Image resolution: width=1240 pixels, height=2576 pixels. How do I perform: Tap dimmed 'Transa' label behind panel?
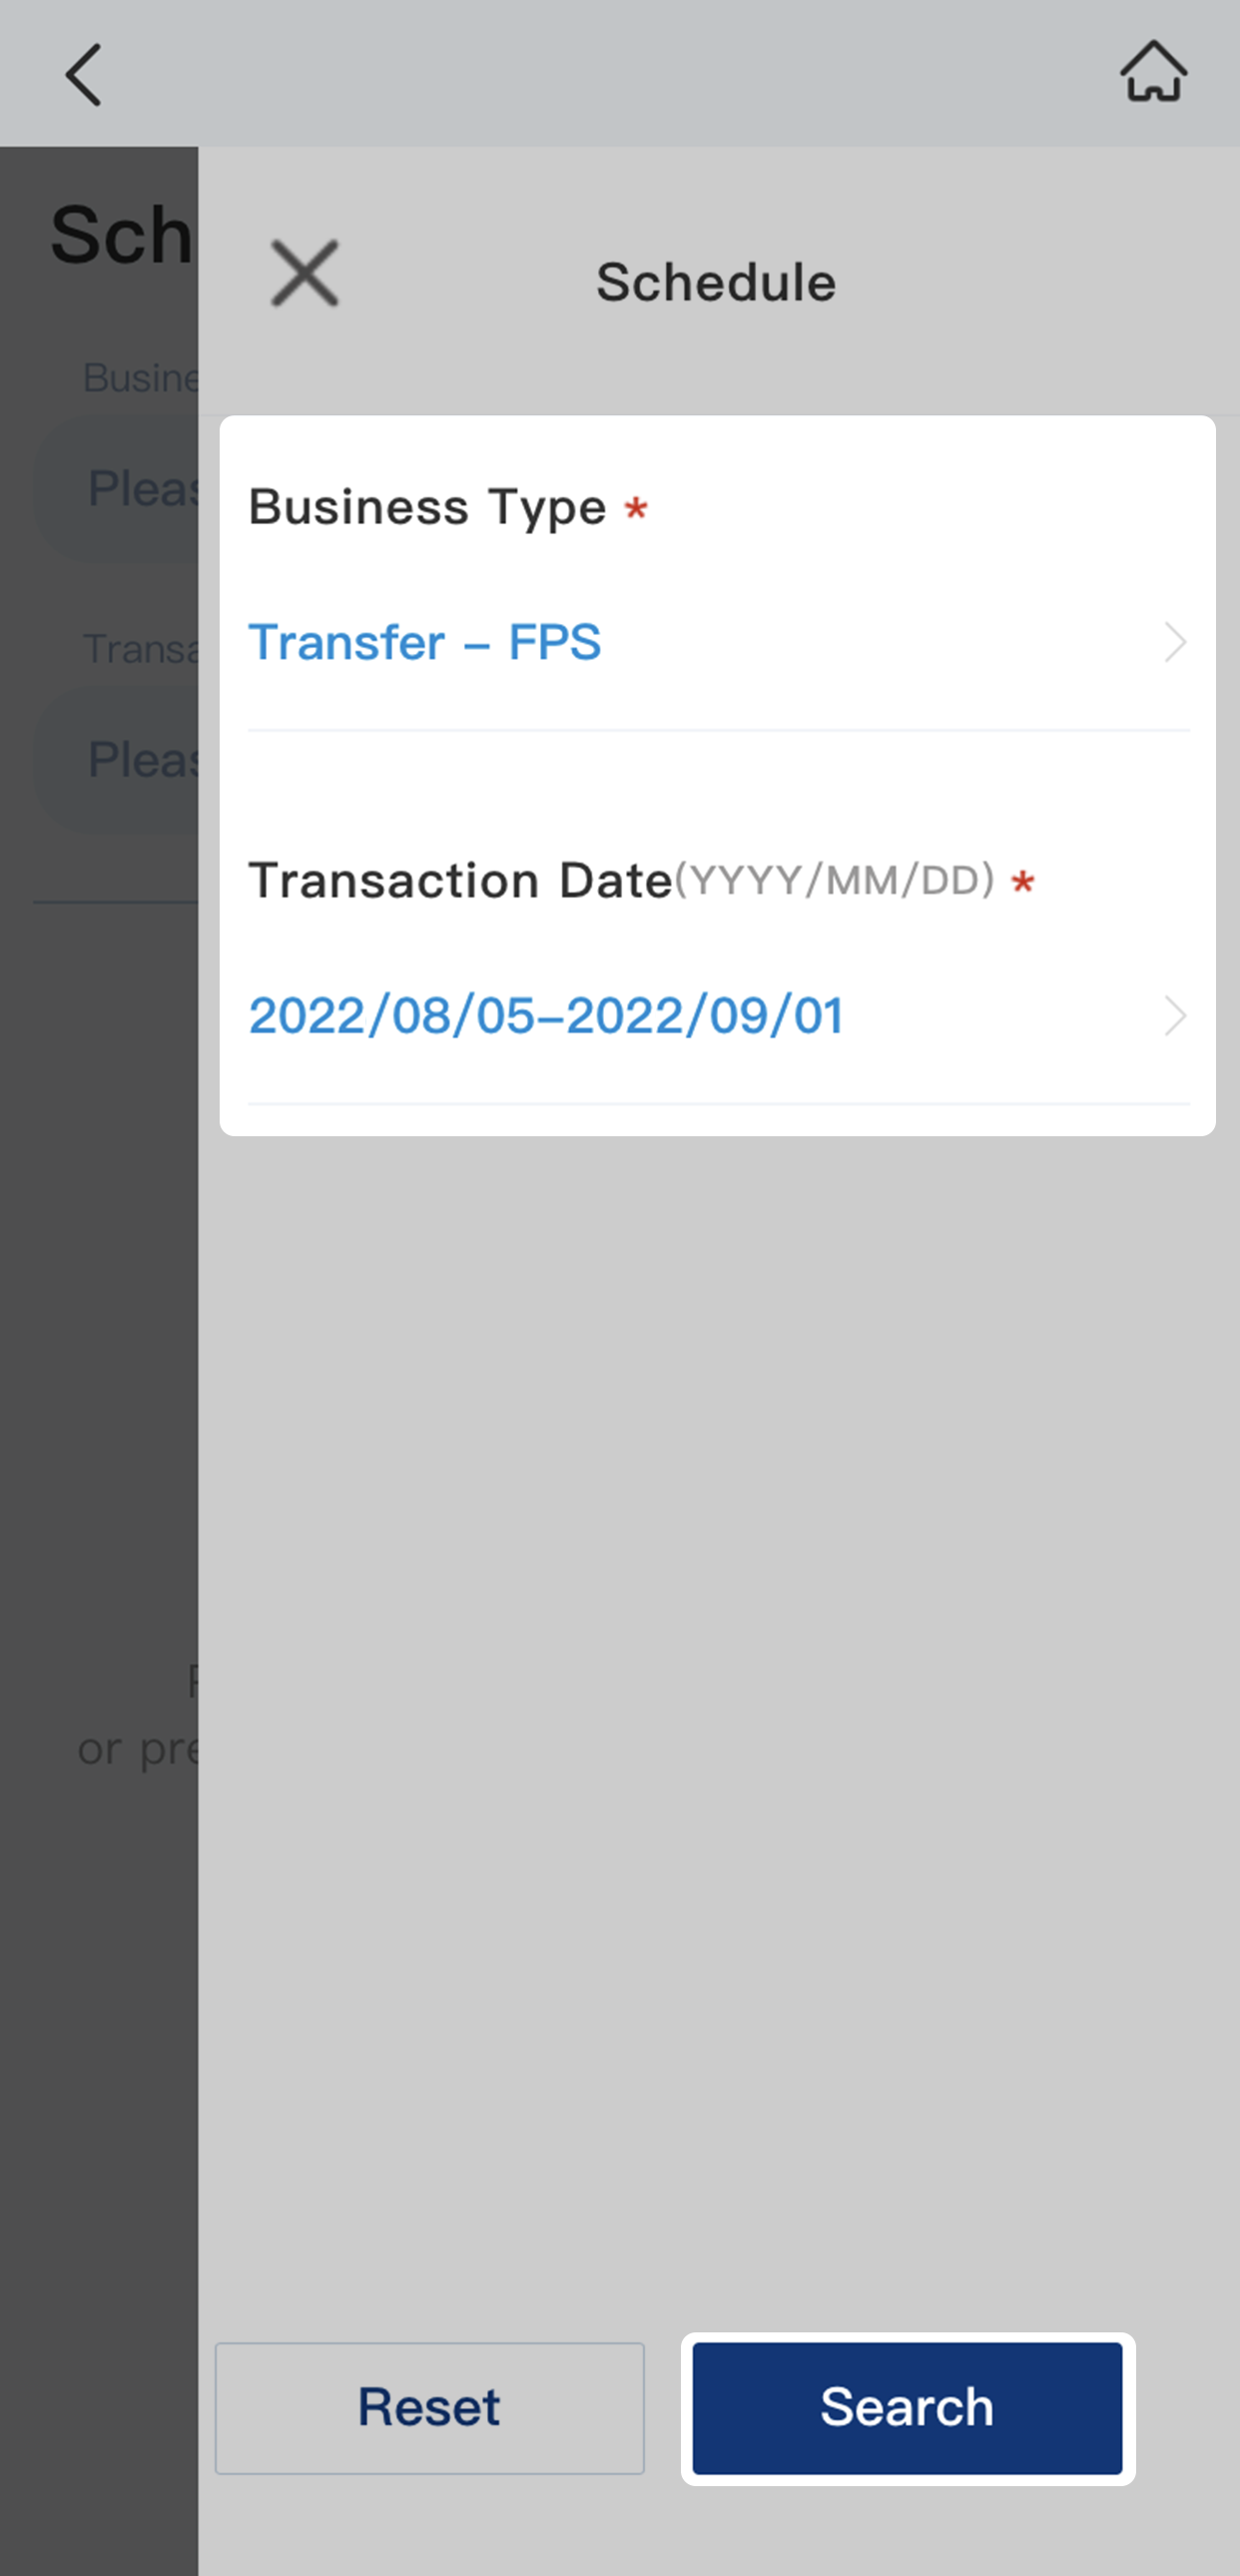pos(140,649)
